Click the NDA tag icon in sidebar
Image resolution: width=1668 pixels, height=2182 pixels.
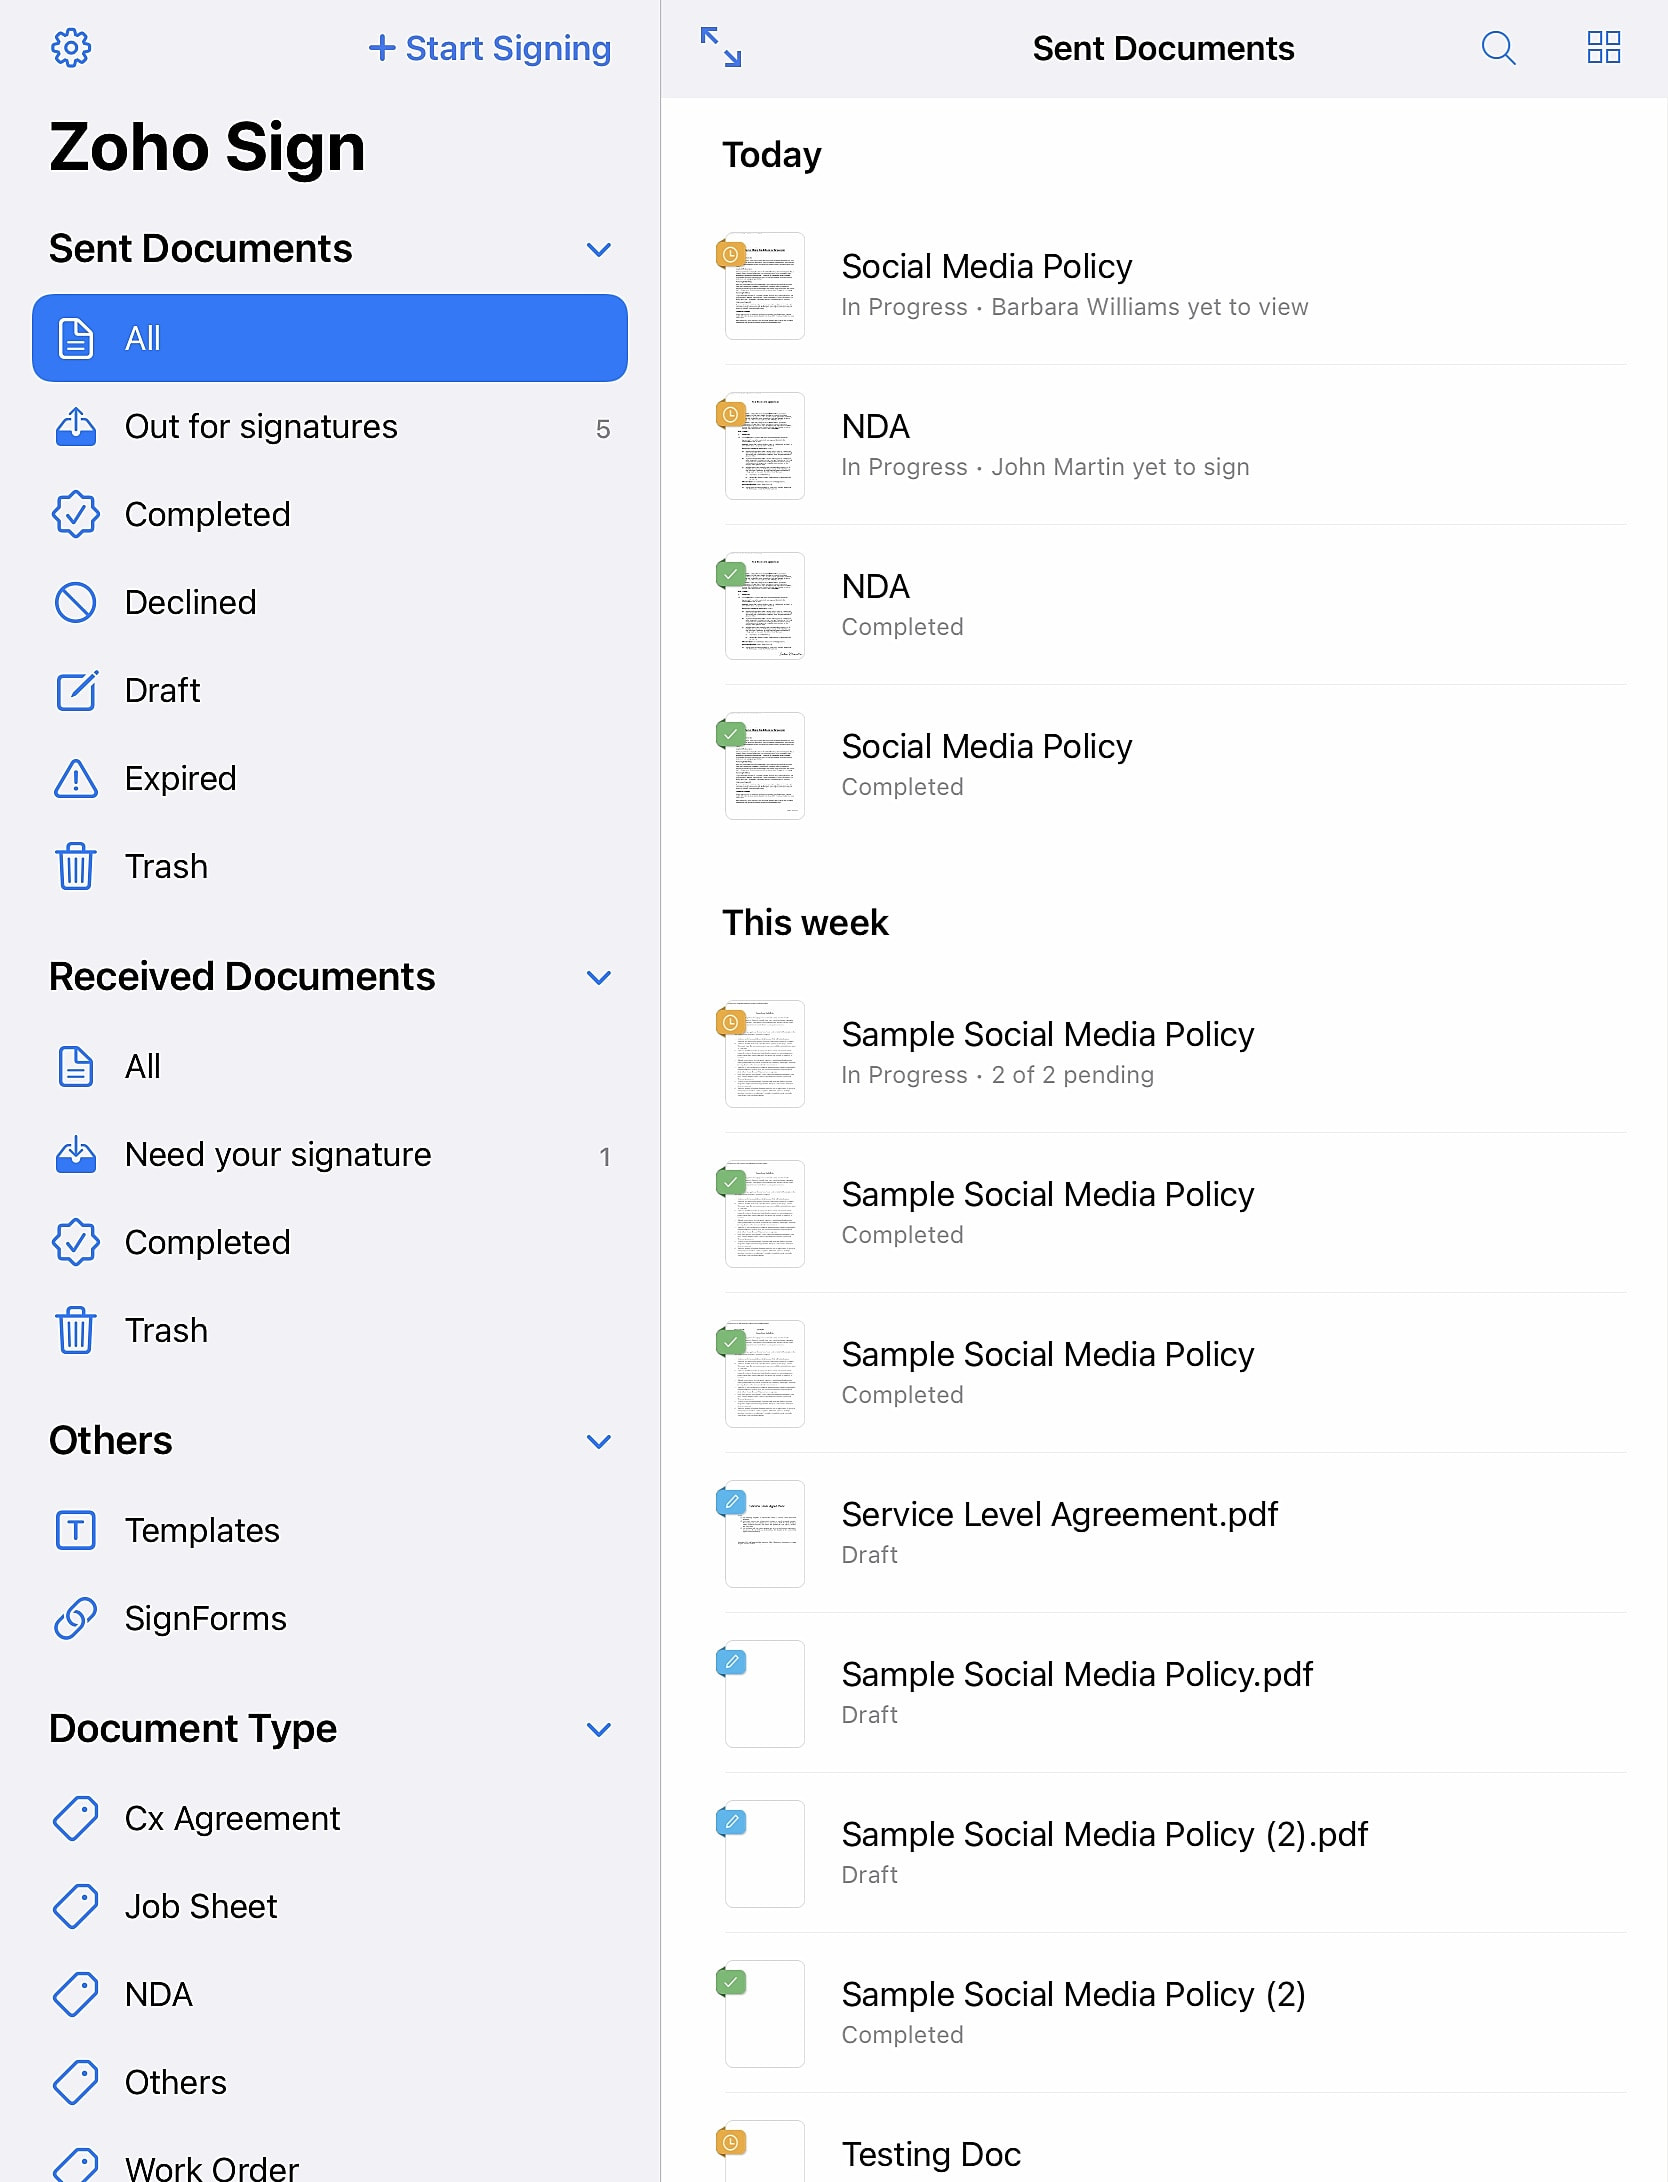[x=76, y=1995]
